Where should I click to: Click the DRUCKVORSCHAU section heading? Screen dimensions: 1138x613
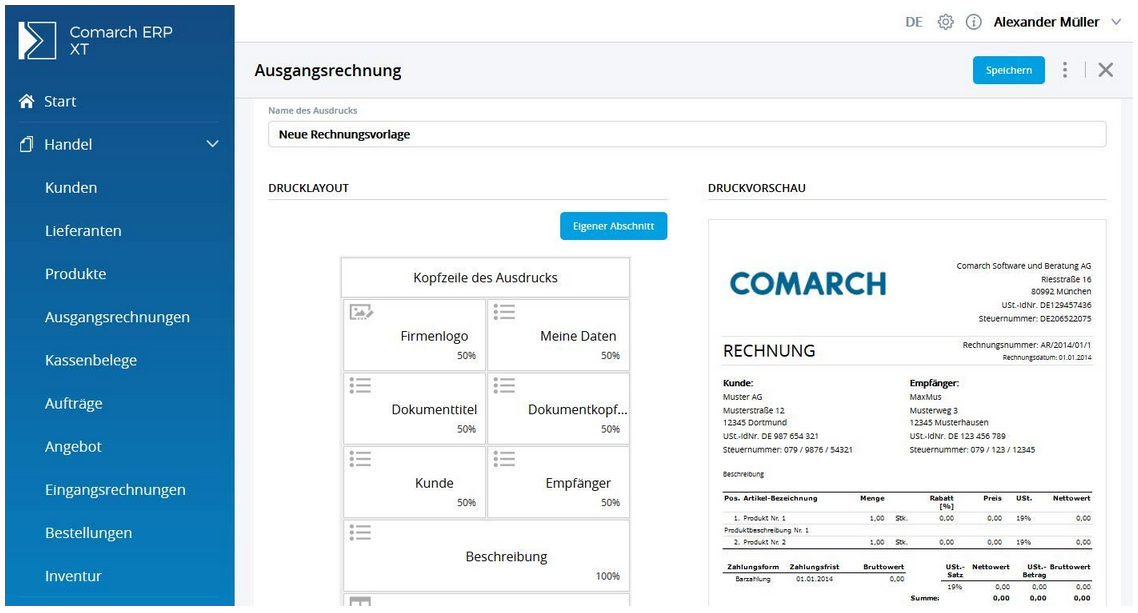pyautogui.click(x=757, y=188)
